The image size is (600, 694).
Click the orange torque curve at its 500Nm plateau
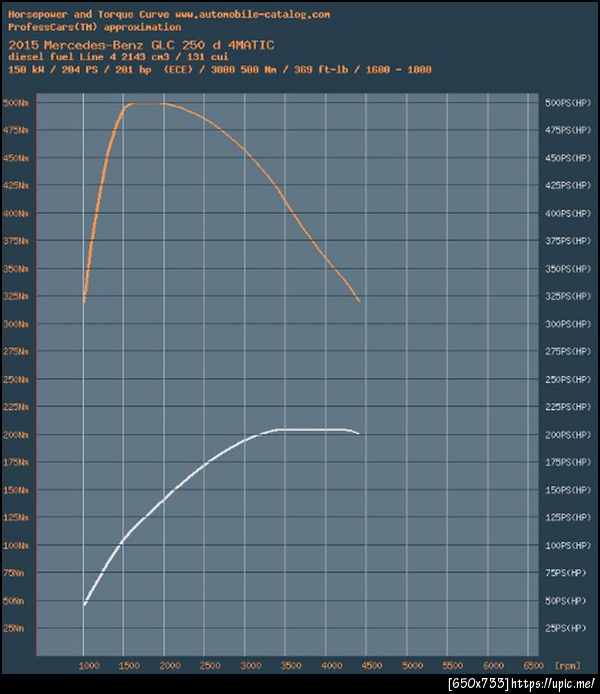click(x=147, y=103)
